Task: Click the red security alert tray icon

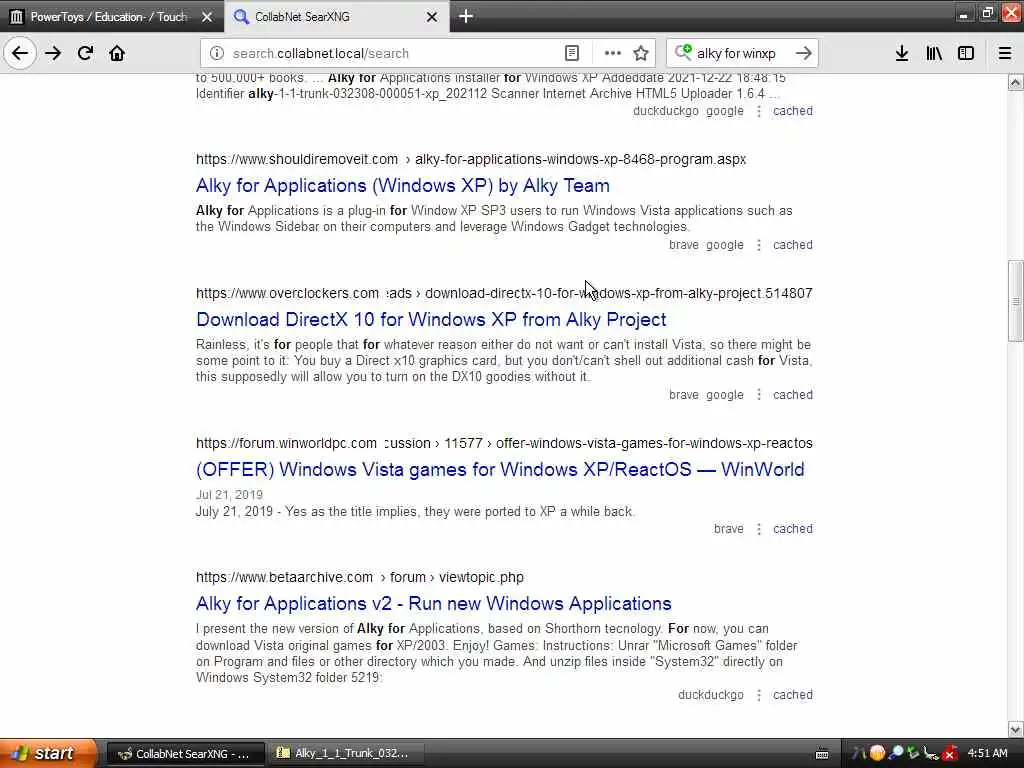Action: tap(950, 754)
